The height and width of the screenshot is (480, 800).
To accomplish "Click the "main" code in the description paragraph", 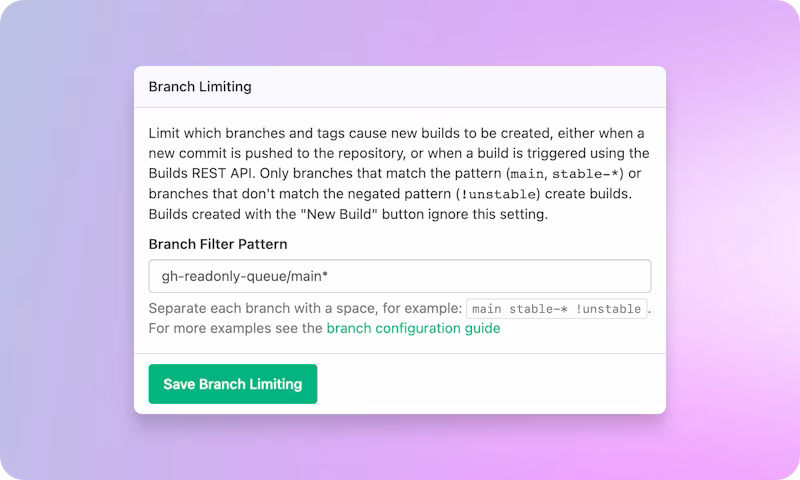I will coord(526,172).
